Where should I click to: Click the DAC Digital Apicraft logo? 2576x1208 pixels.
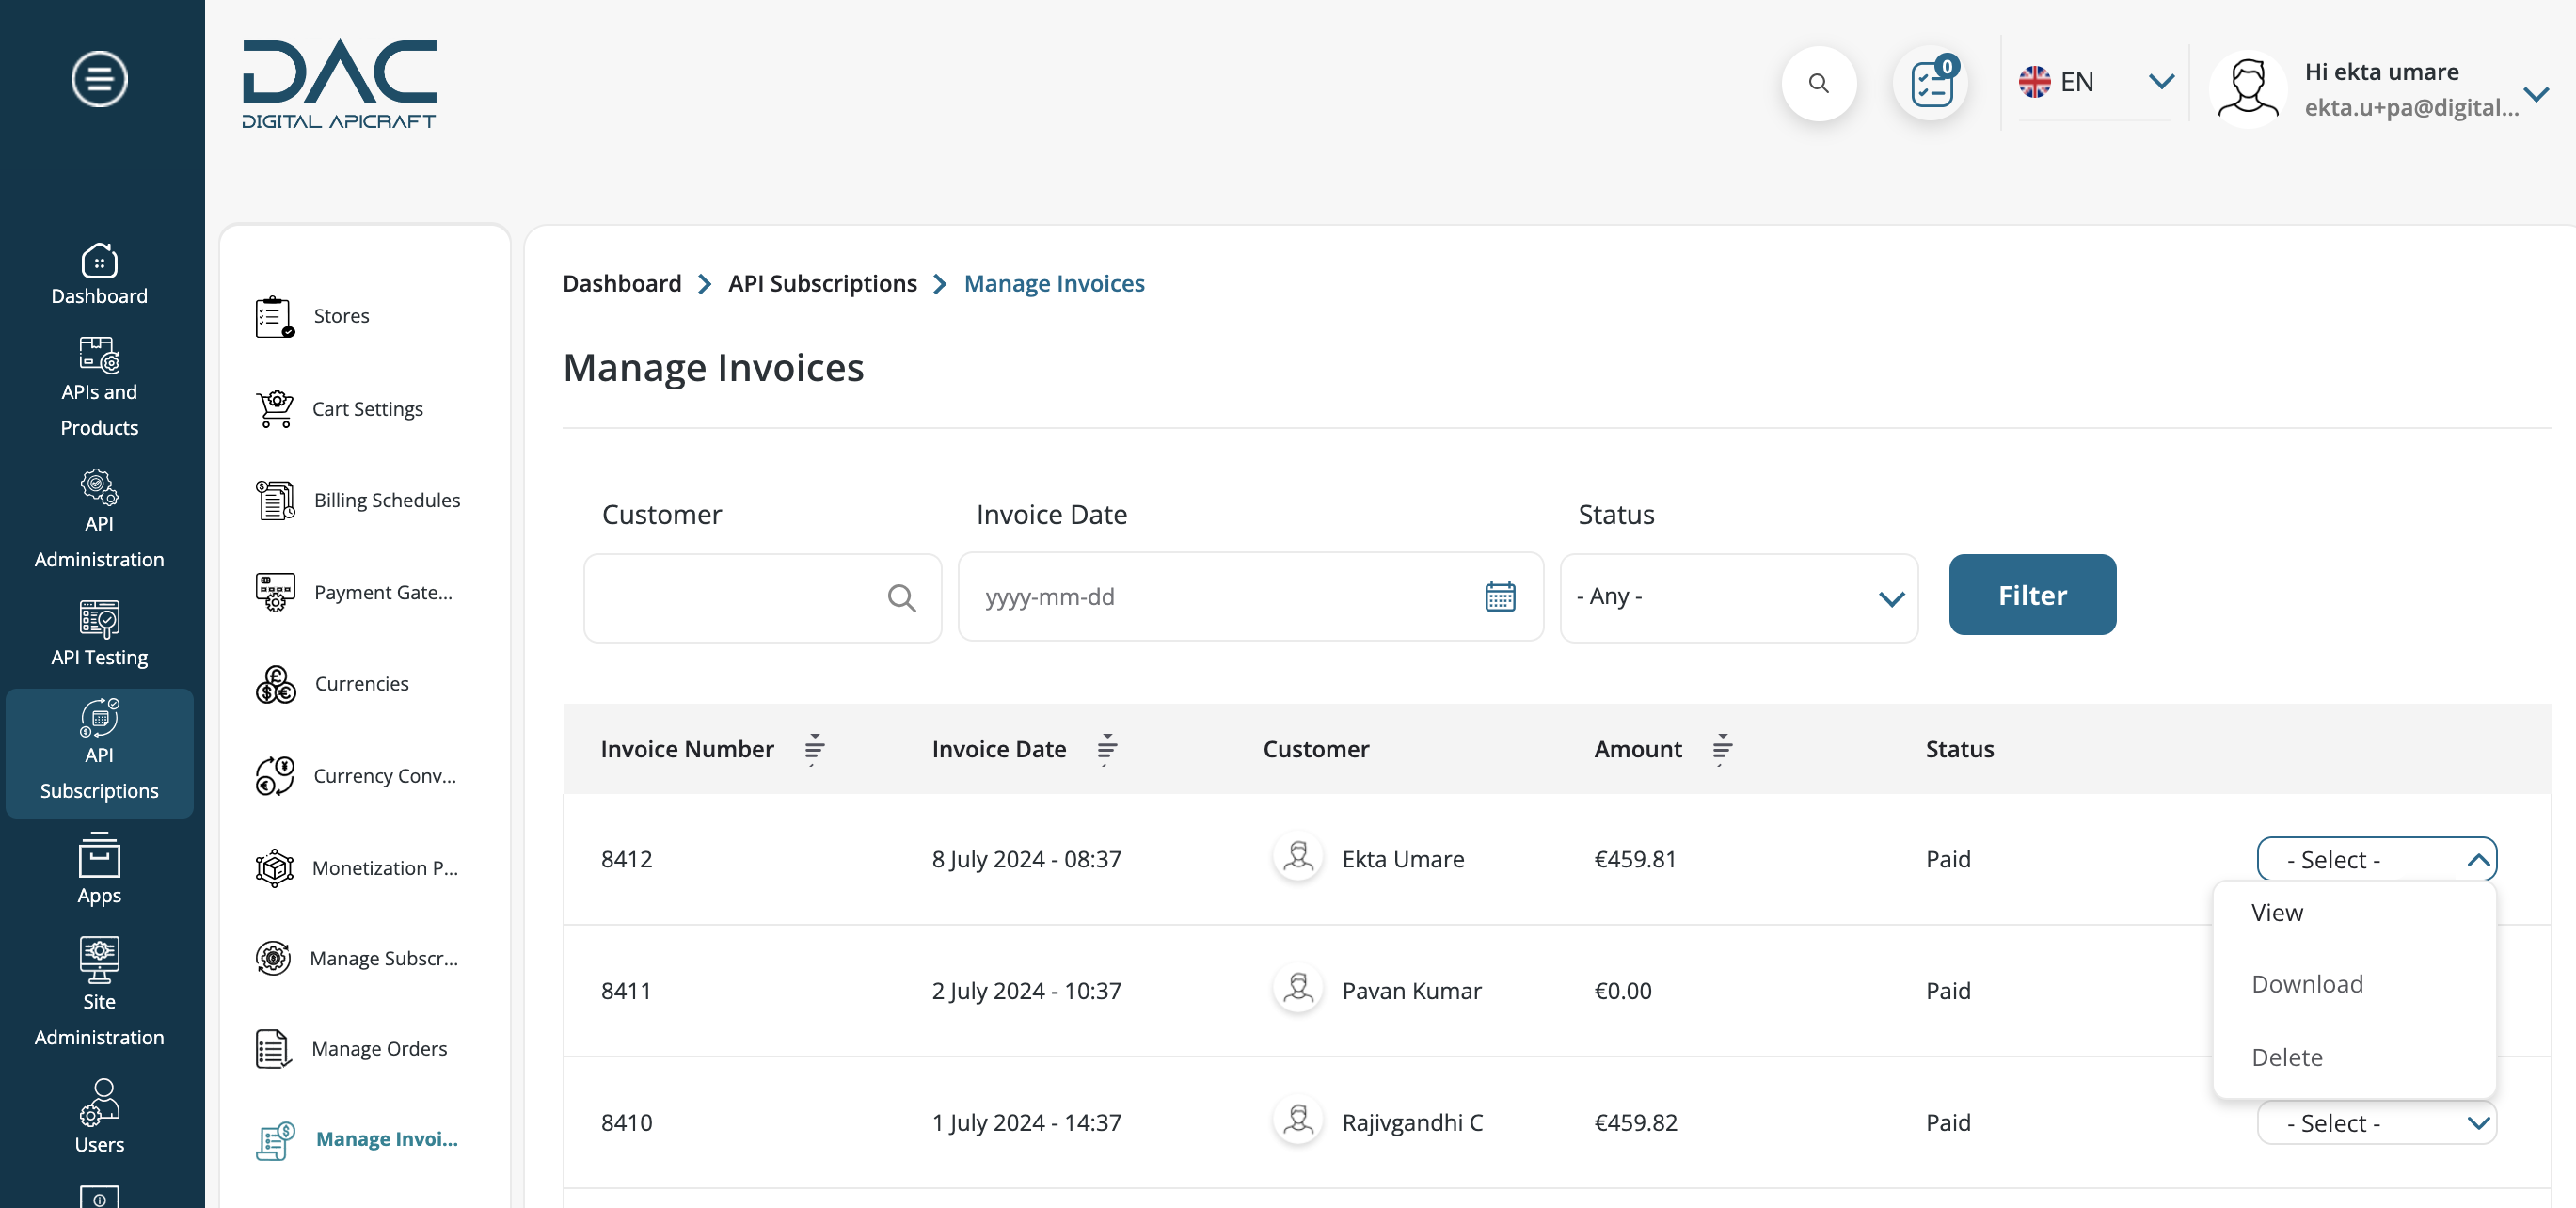pyautogui.click(x=339, y=84)
